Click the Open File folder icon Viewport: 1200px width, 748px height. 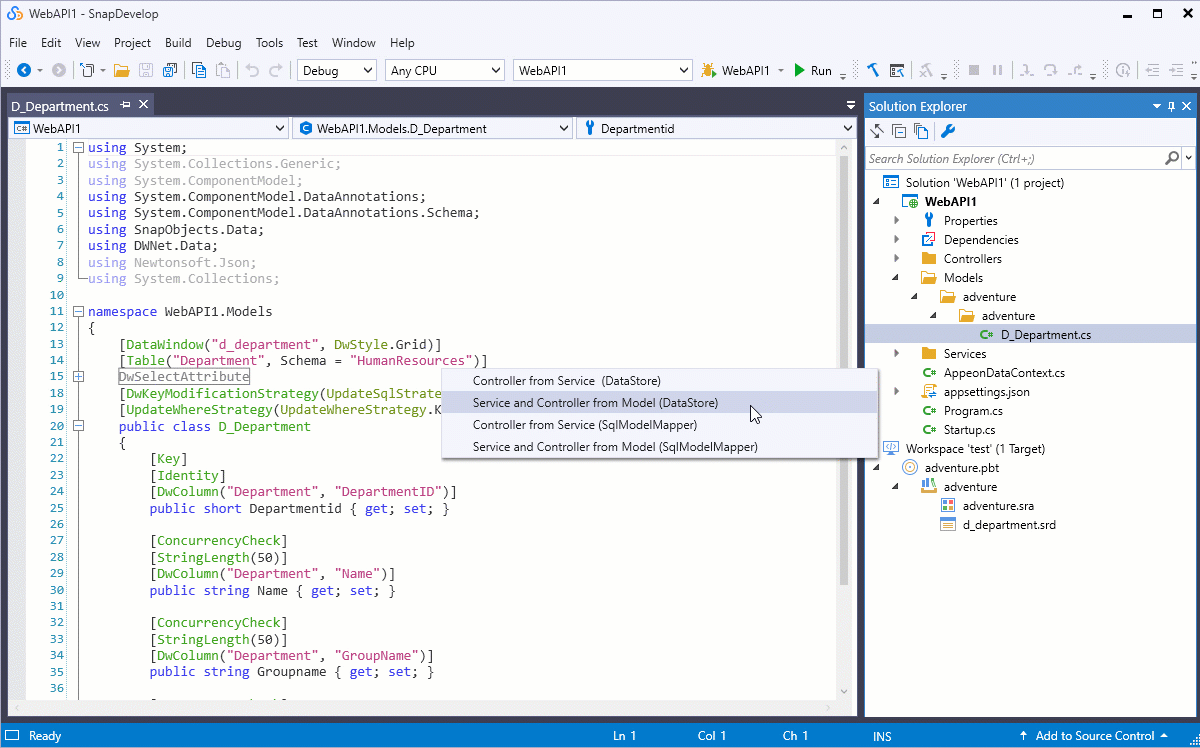click(122, 70)
